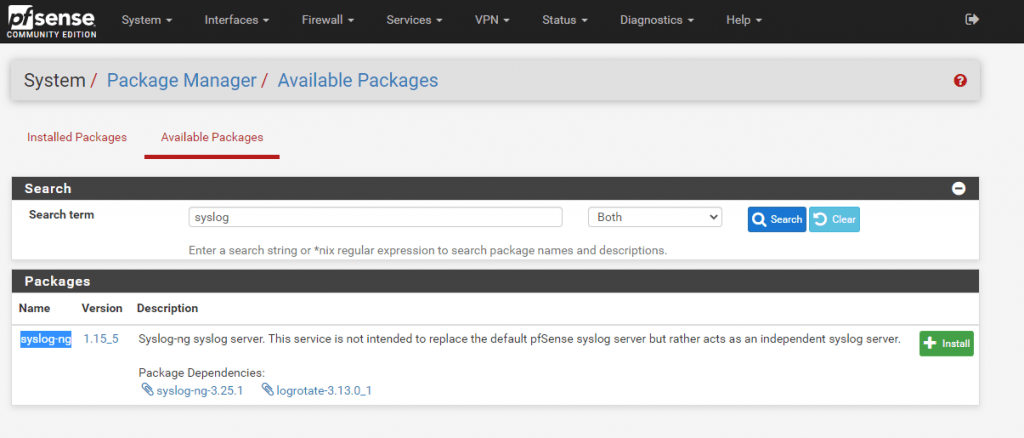Image resolution: width=1024 pixels, height=438 pixels.
Task: Click the System breadcrumb text
Action: 55,81
